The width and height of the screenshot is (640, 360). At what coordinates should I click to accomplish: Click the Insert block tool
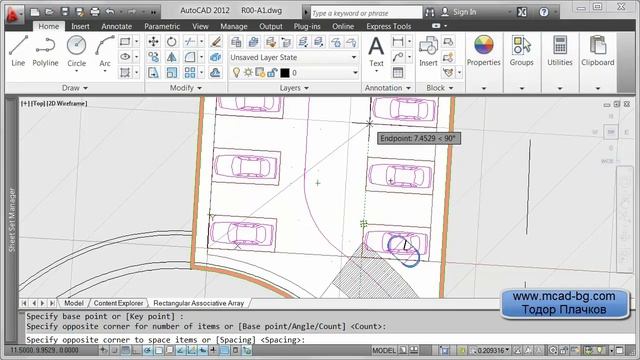428,51
